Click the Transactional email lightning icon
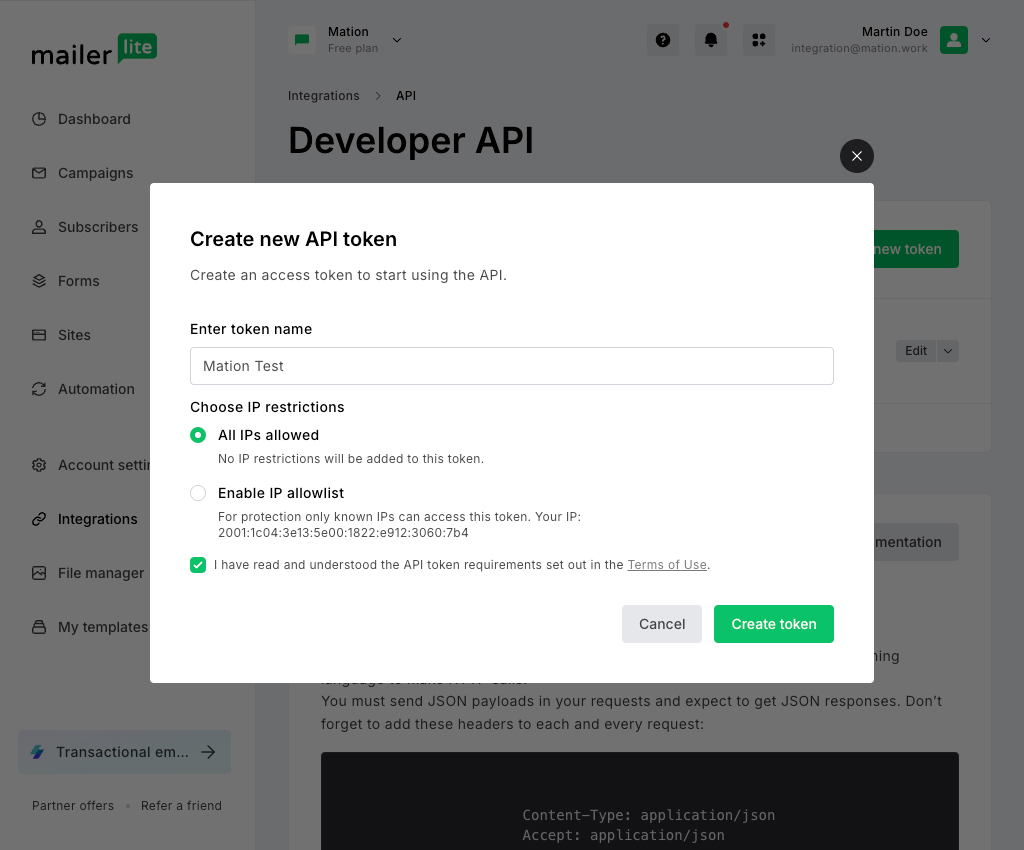Screen dimensions: 1024x850 coord(38,752)
